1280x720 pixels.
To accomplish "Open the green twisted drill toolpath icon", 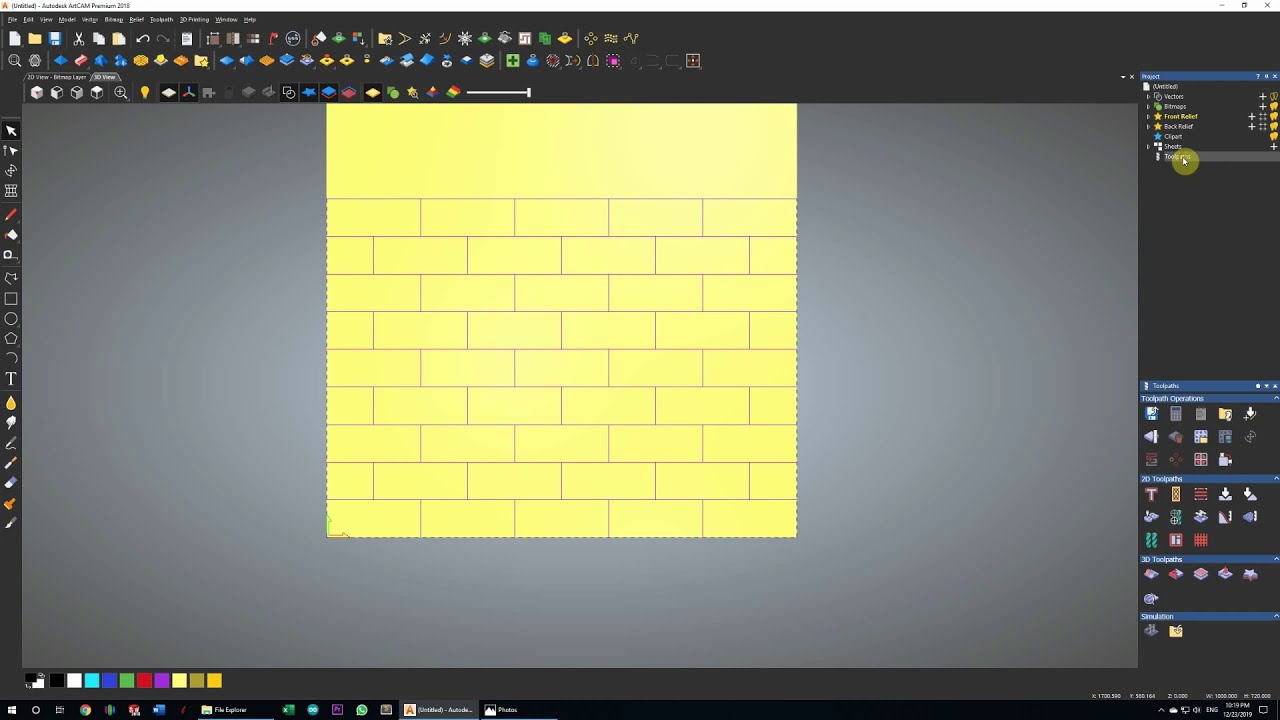I will pos(1151,540).
